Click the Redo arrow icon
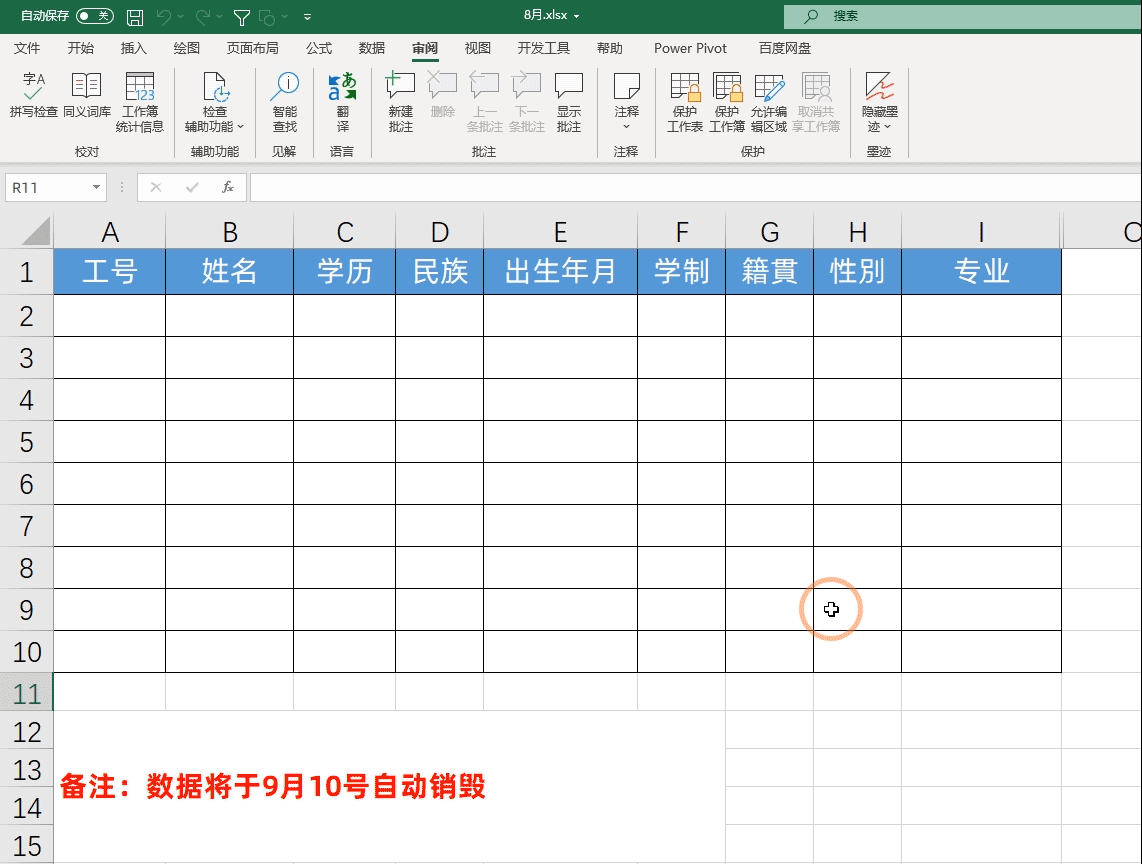 click(x=203, y=16)
